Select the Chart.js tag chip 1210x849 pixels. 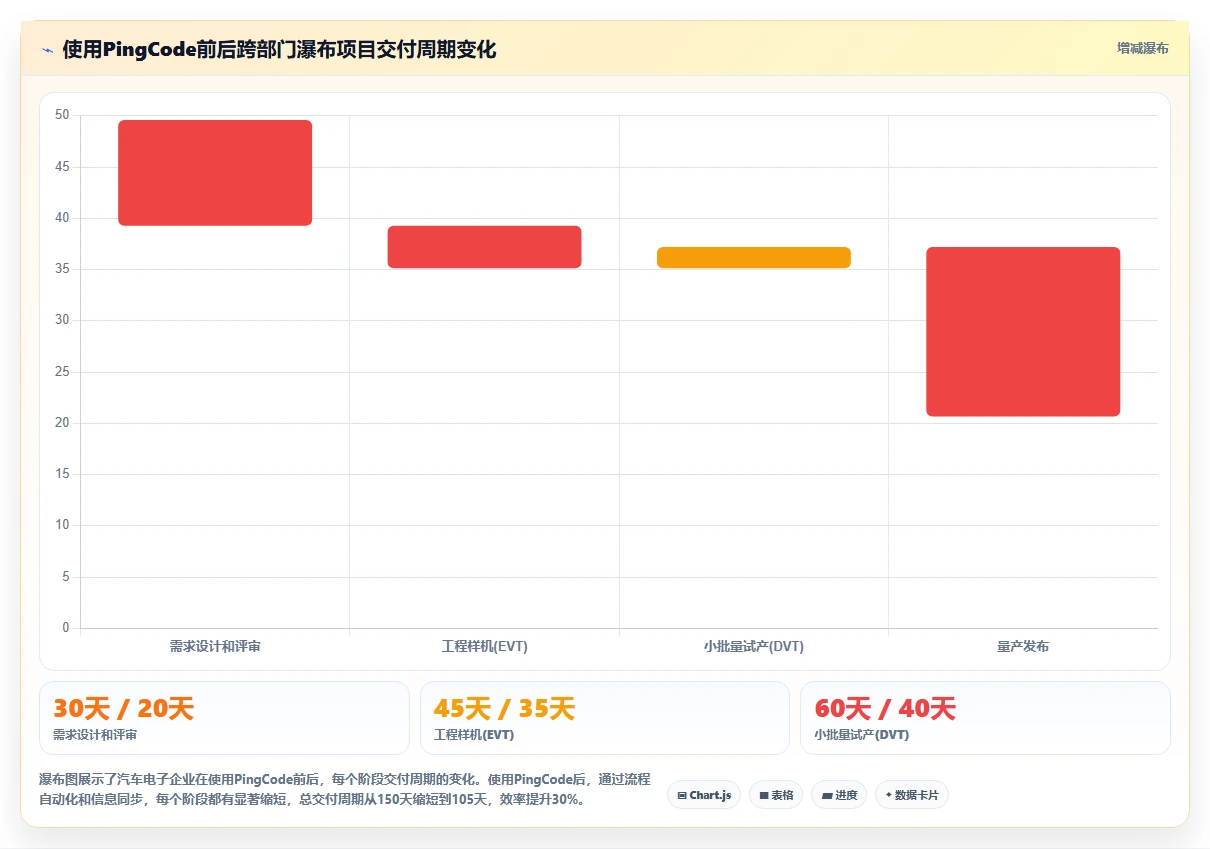(x=704, y=795)
